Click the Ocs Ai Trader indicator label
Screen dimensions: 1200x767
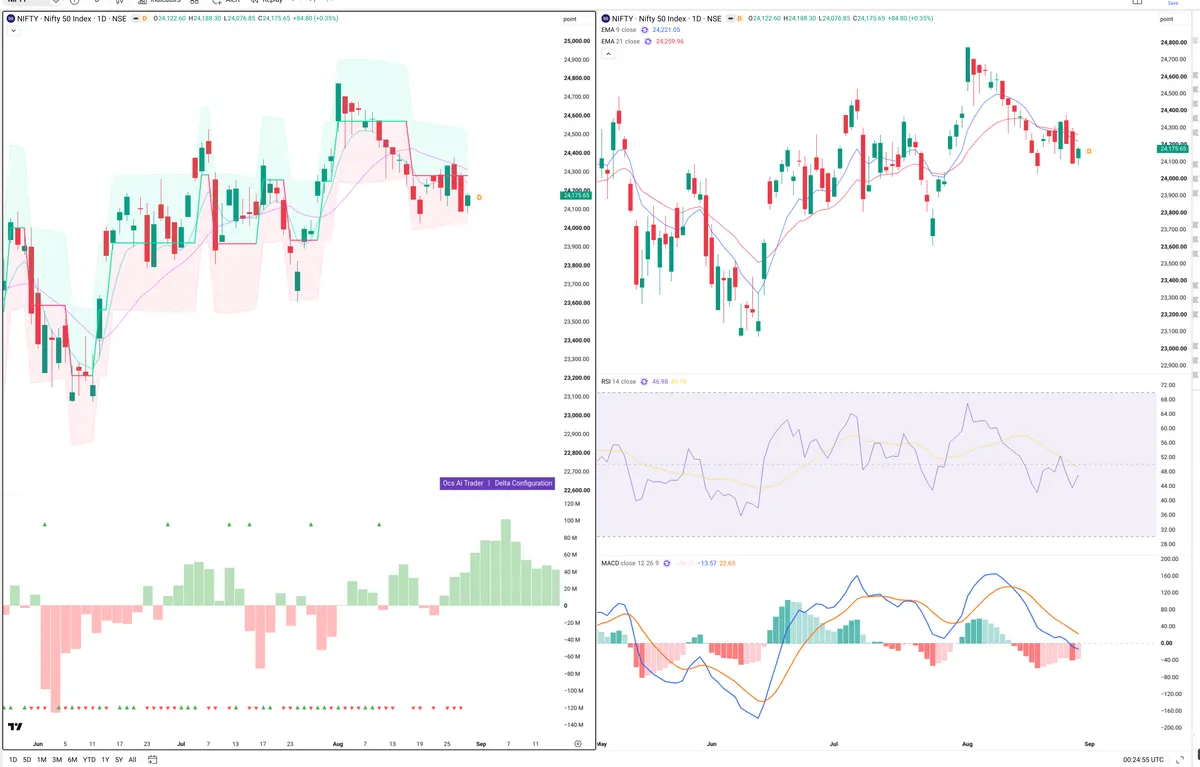[463, 483]
